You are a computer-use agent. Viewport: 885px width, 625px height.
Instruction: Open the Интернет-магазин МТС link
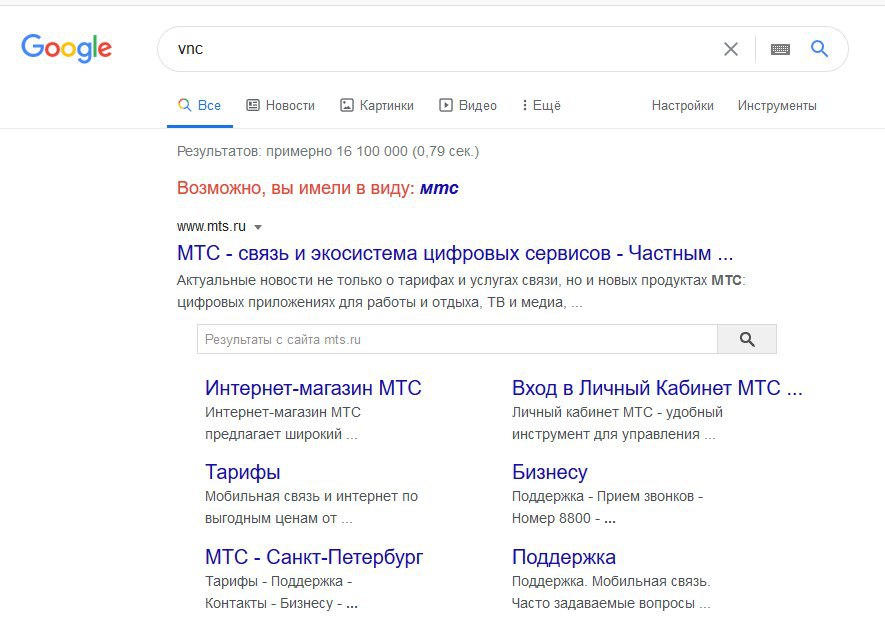click(x=313, y=388)
